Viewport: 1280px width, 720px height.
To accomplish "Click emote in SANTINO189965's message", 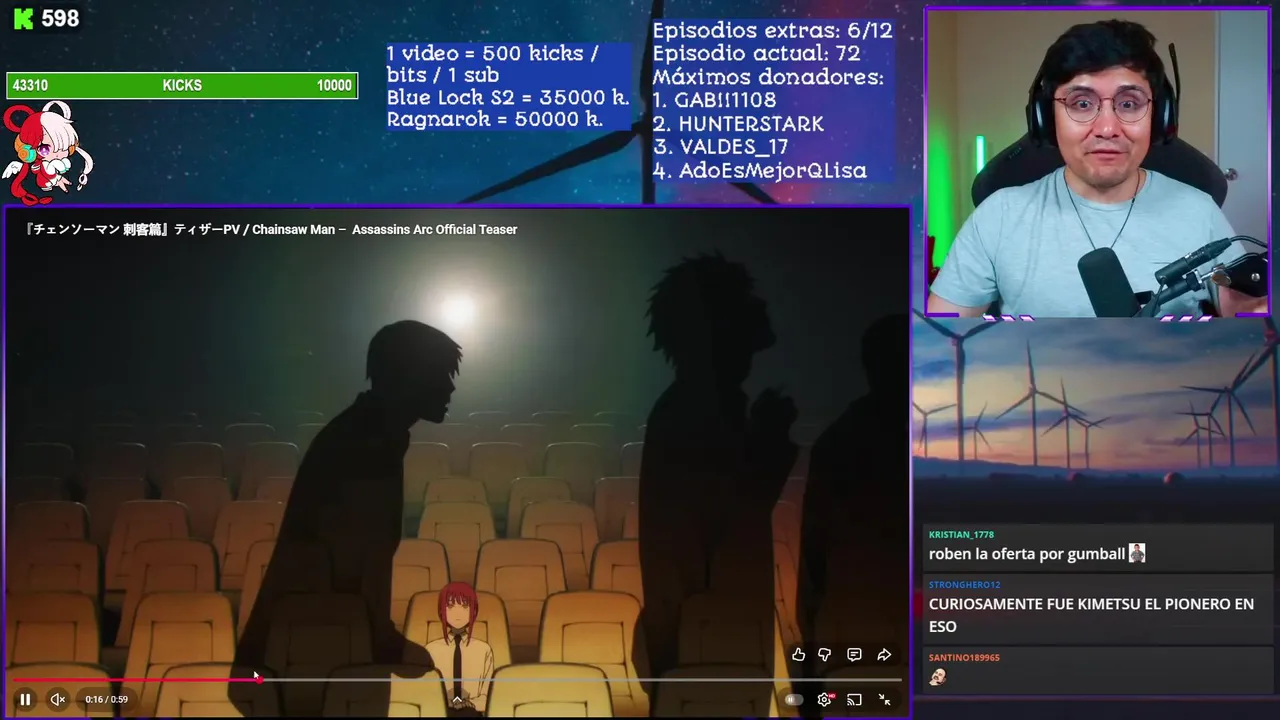I will pos(938,677).
